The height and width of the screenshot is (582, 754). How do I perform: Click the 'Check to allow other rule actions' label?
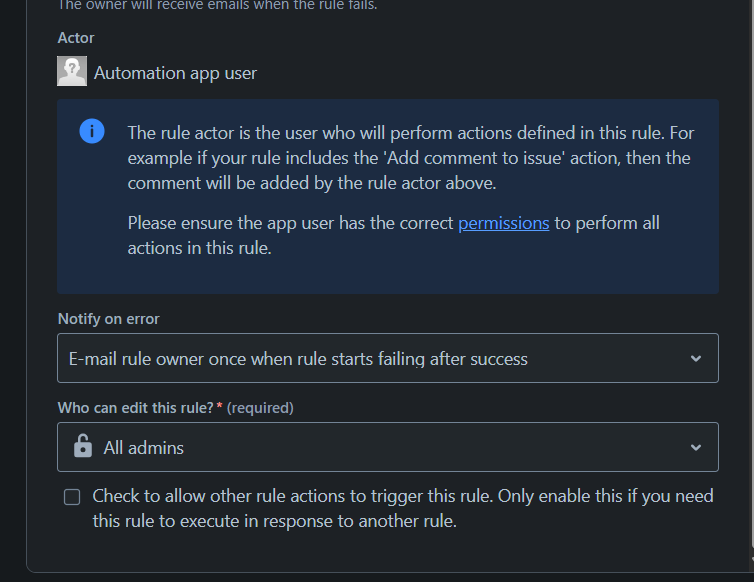click(402, 508)
